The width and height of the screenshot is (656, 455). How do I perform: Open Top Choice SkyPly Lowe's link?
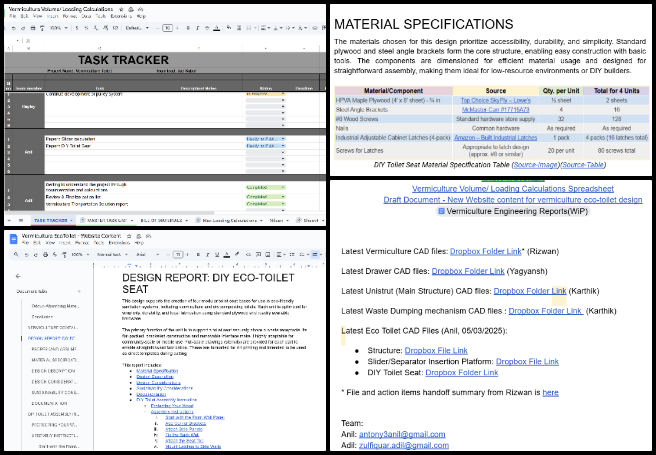(495, 100)
